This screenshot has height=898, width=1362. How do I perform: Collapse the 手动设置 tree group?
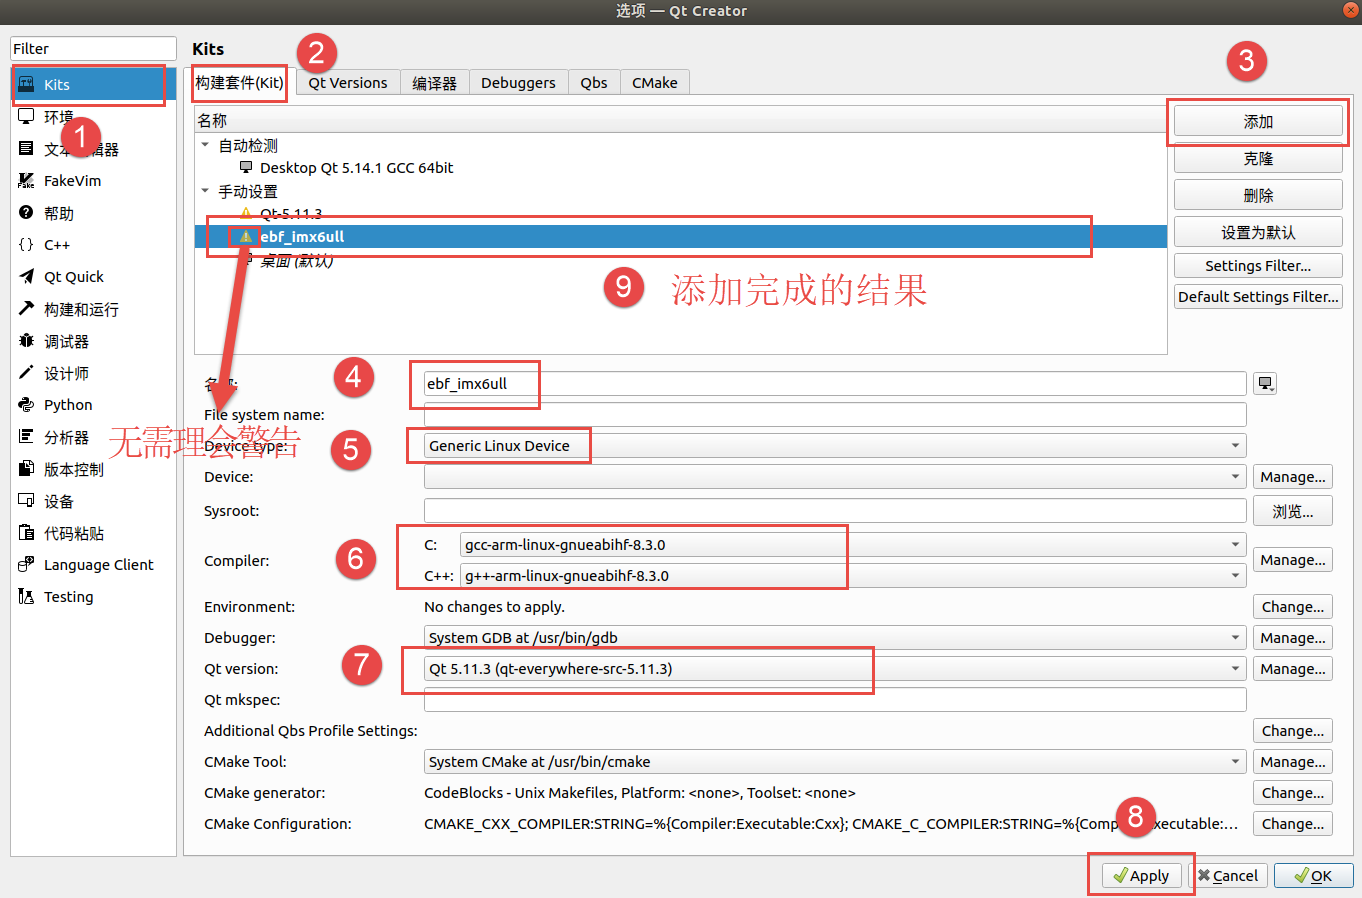tap(205, 191)
